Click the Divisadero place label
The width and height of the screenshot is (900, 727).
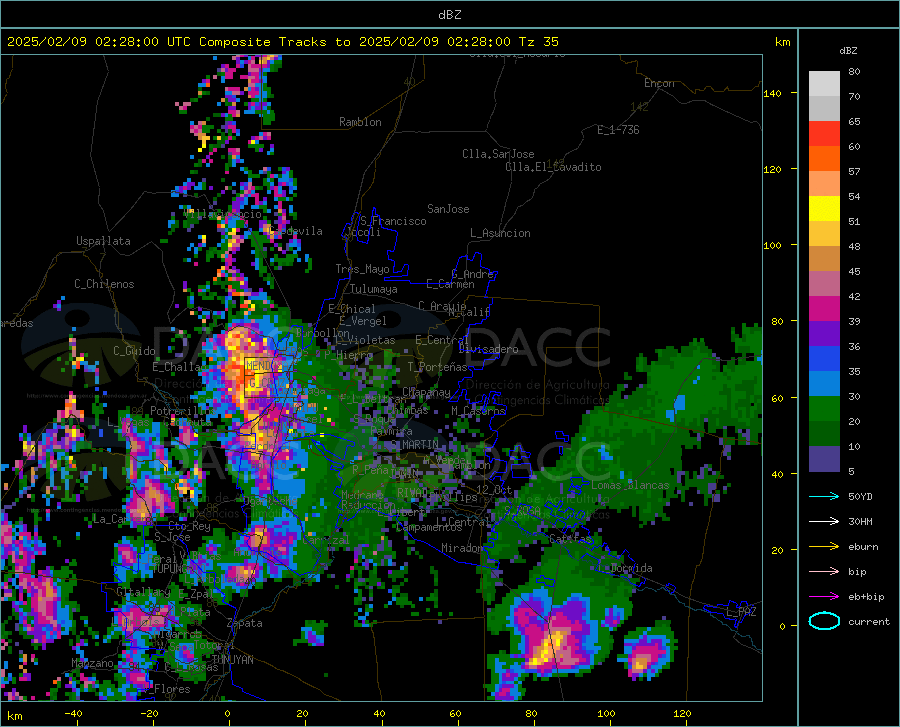pyautogui.click(x=488, y=349)
